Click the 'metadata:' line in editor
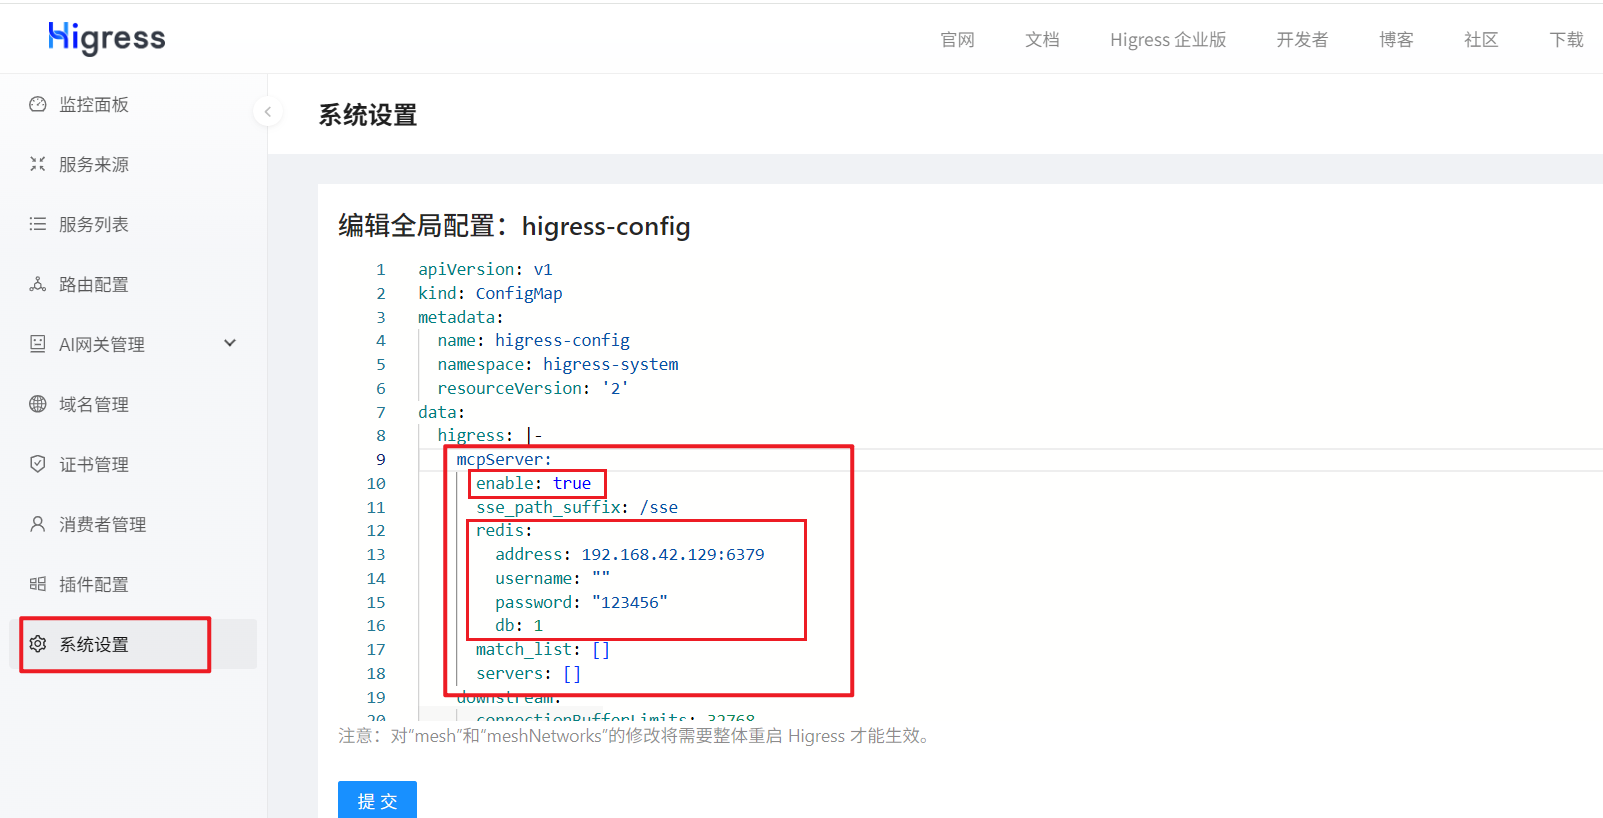This screenshot has height=818, width=1603. coord(461,317)
